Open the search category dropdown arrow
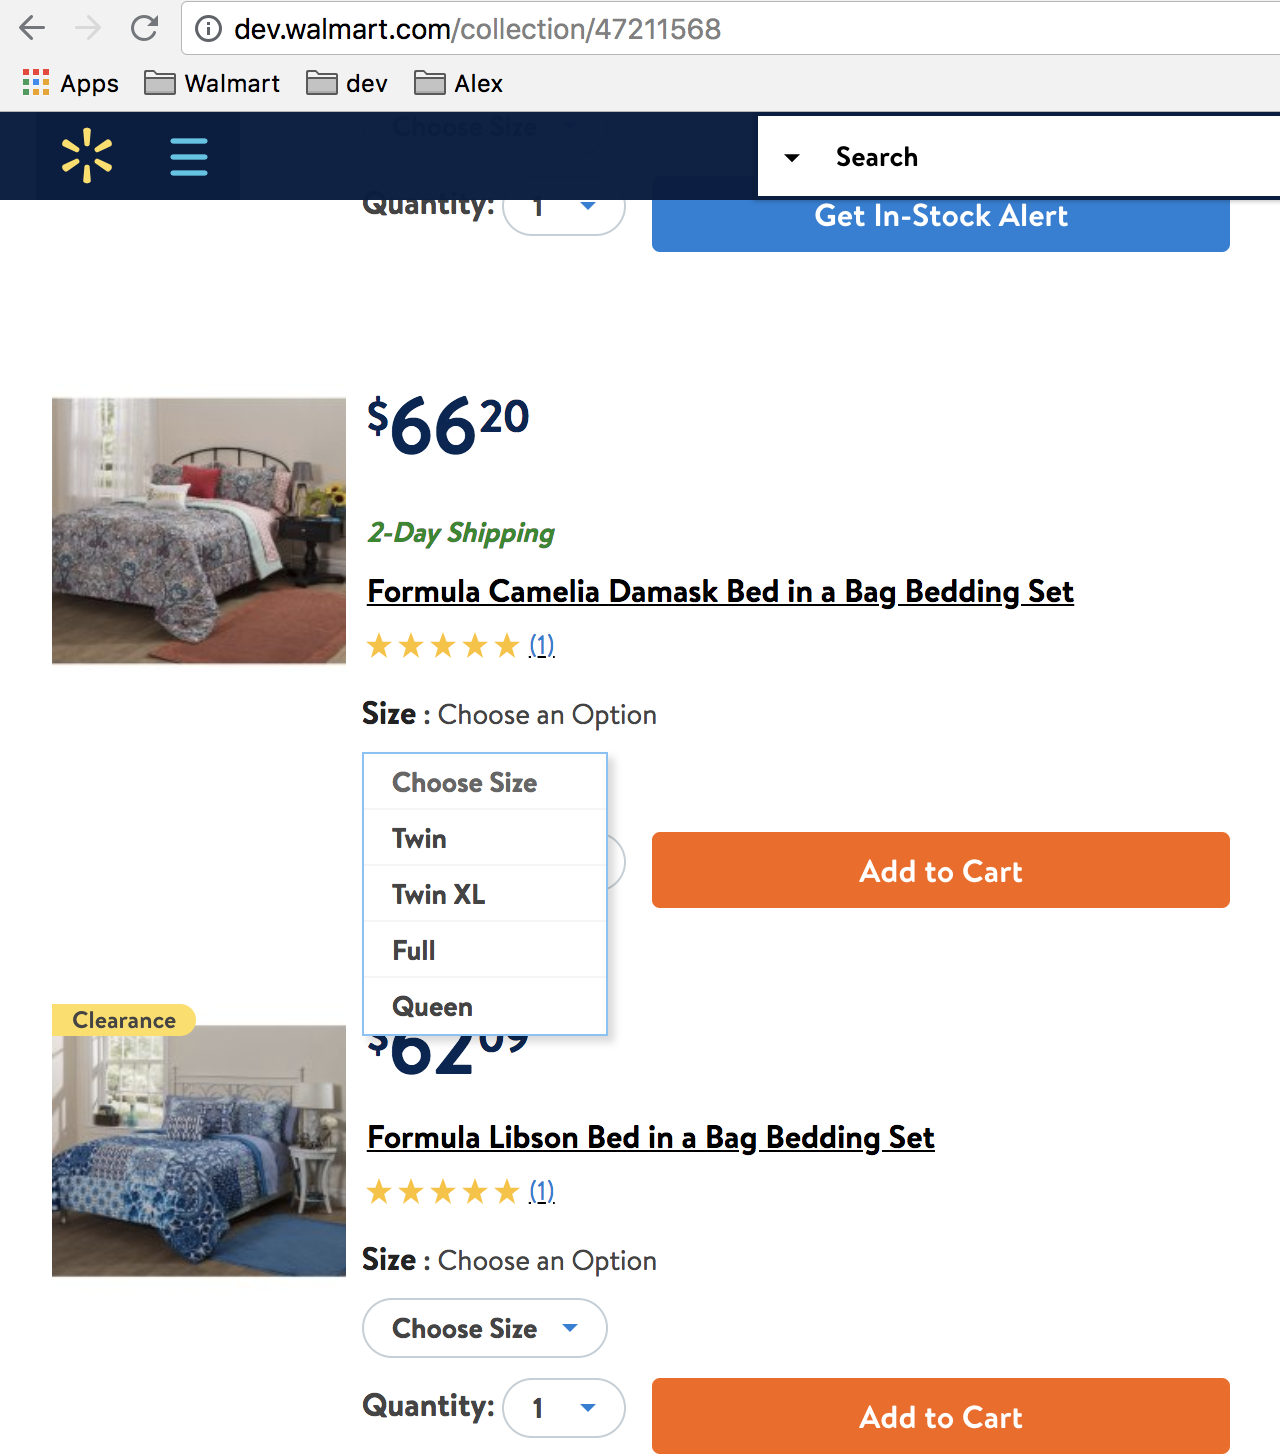This screenshot has height=1456, width=1280. point(792,157)
